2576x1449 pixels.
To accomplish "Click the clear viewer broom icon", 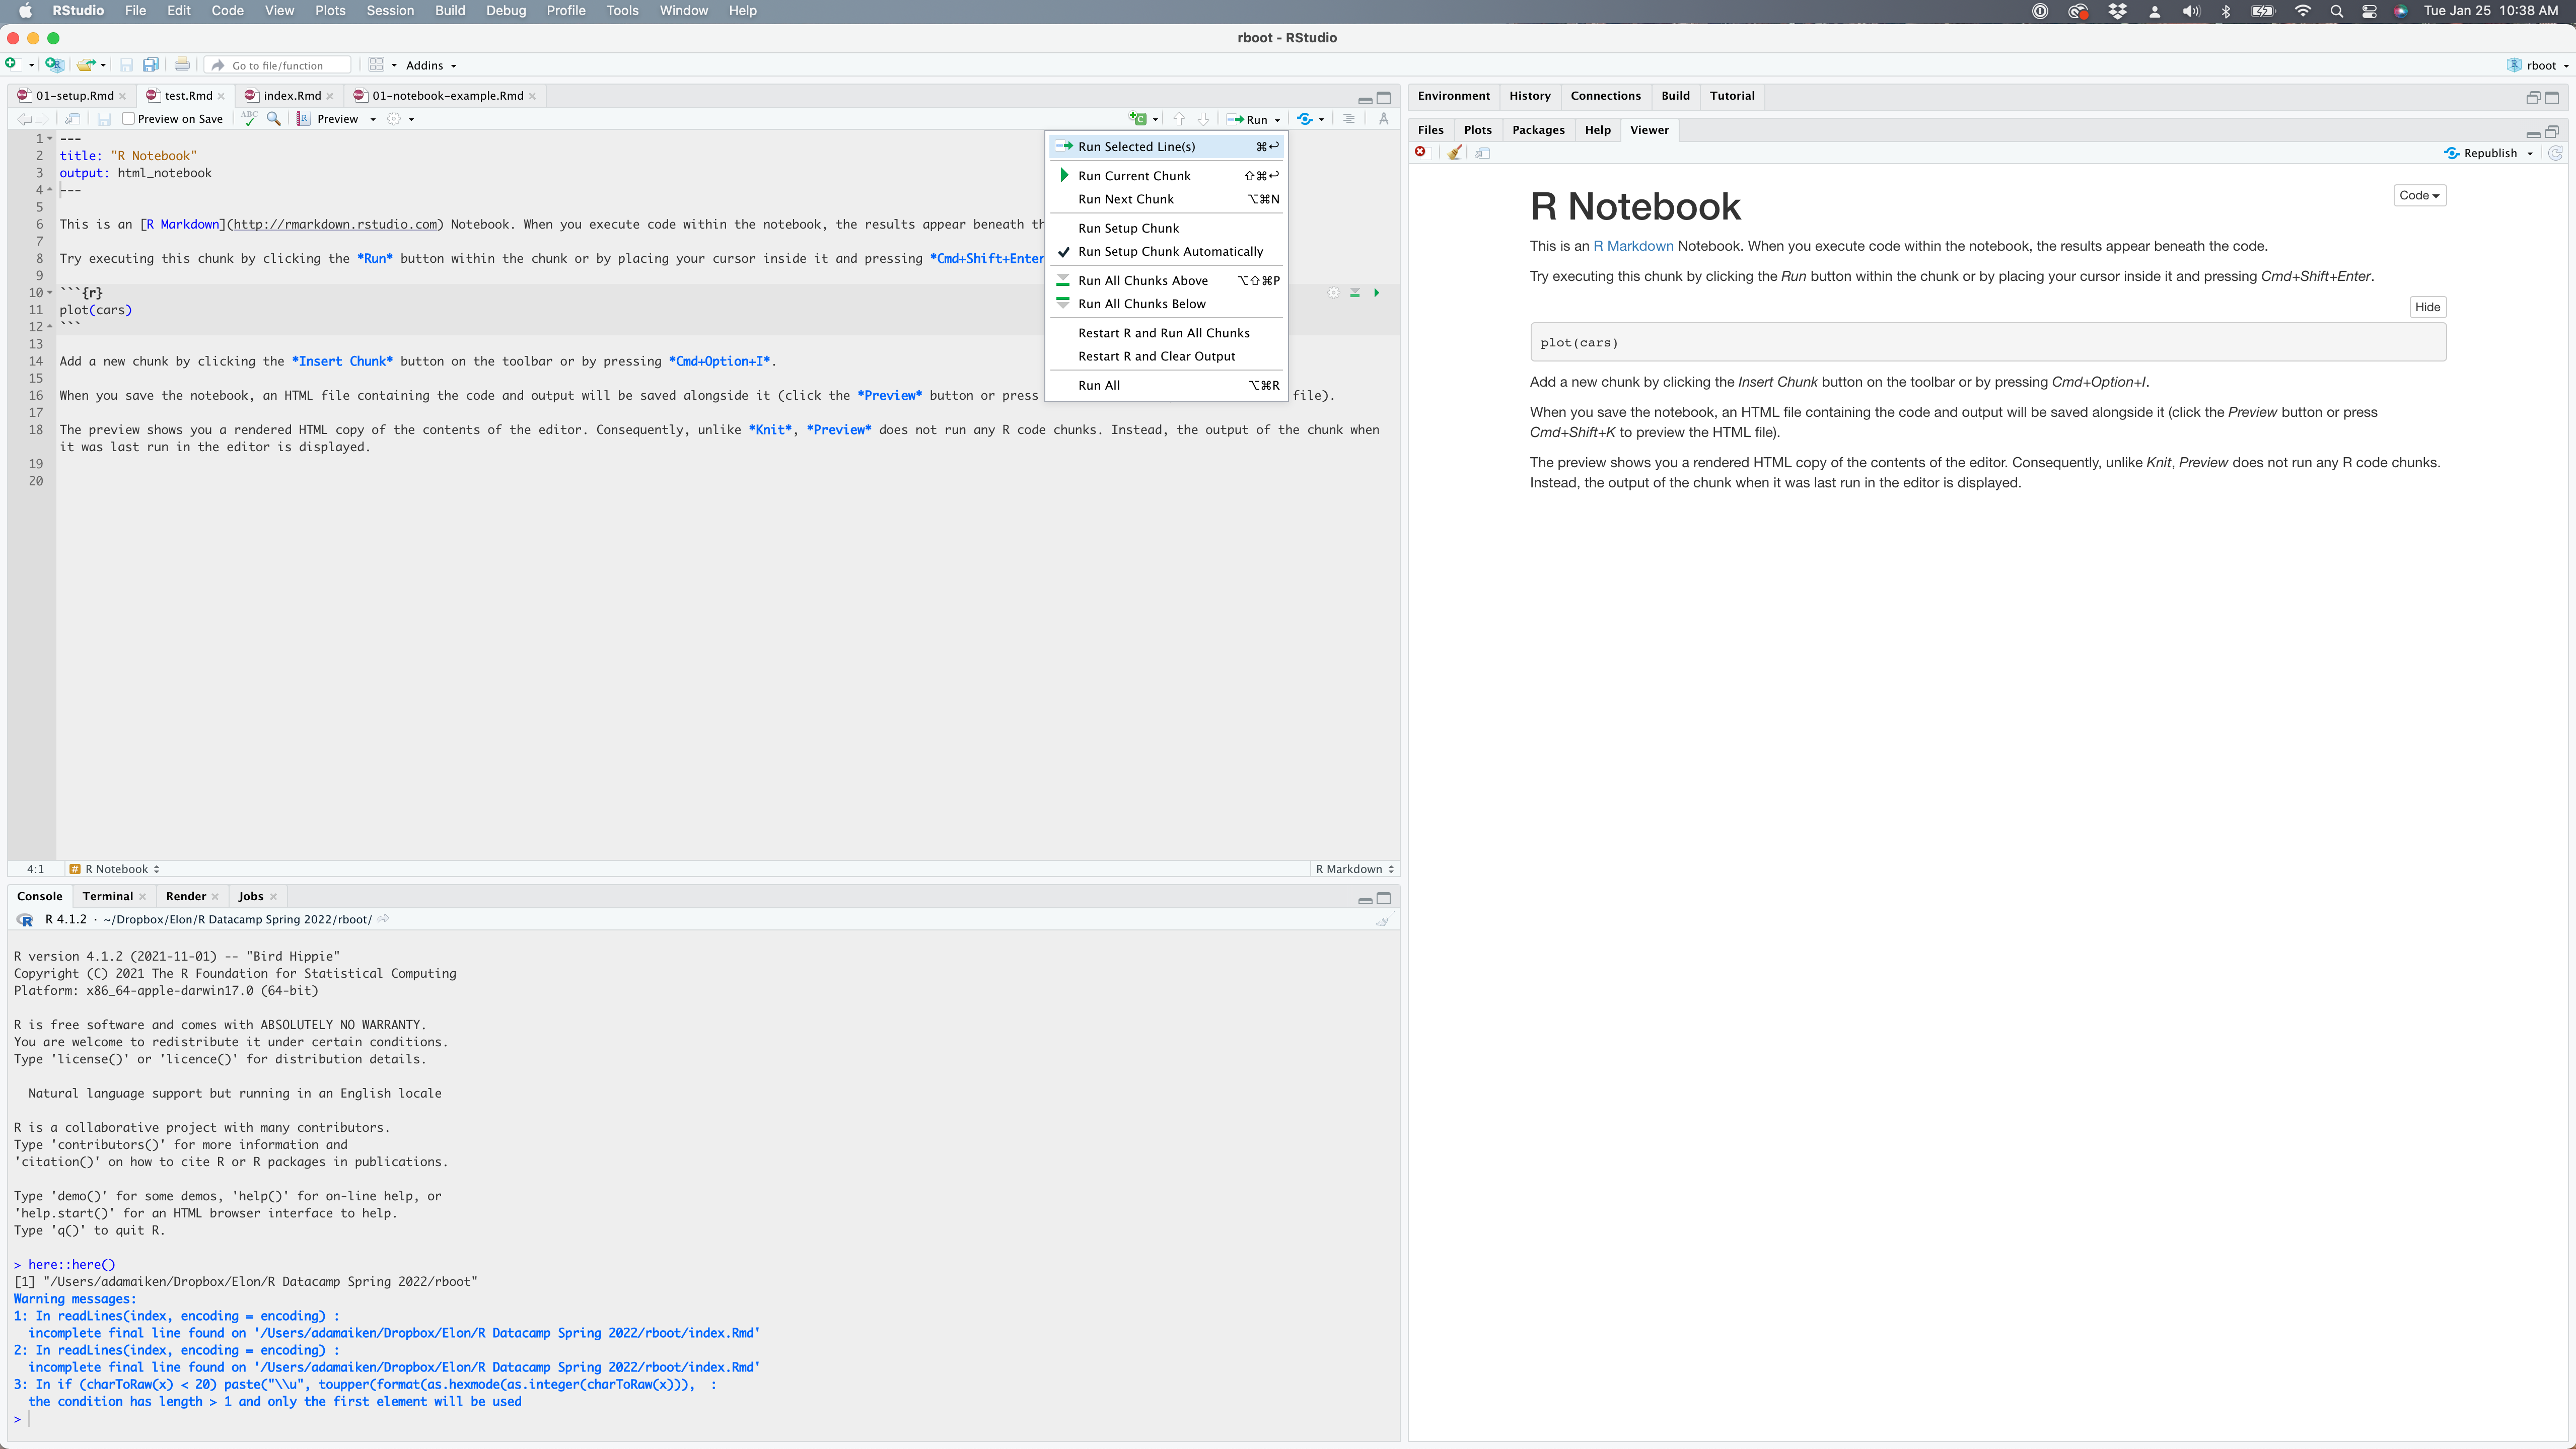I will 1454,153.
